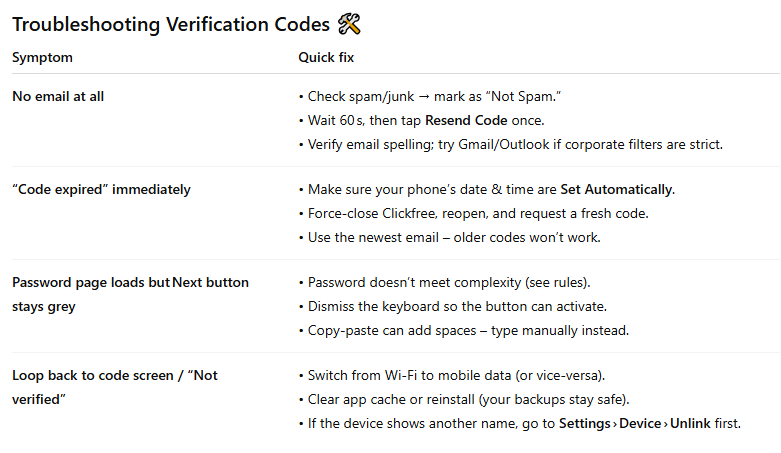
Task: Click the "Dismiss the keyboard" tip
Action: point(453,306)
